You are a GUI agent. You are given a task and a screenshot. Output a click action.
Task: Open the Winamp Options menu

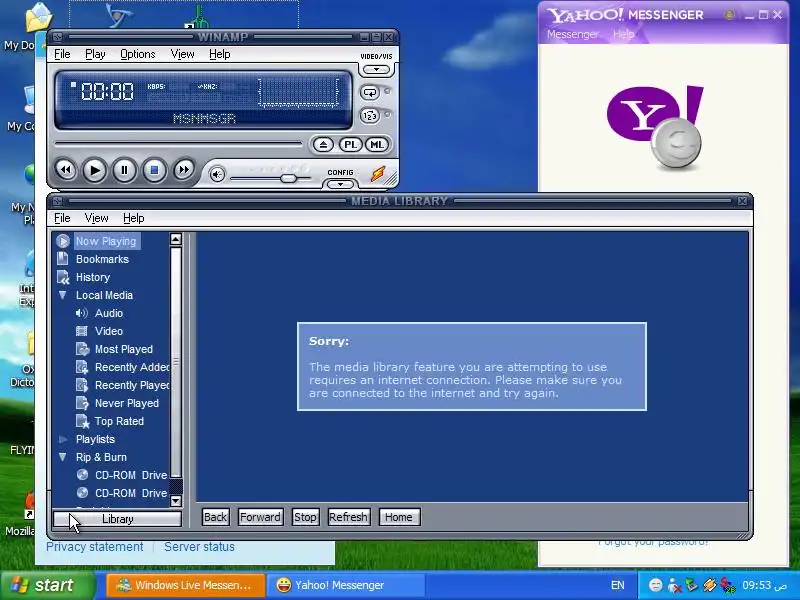(x=138, y=54)
